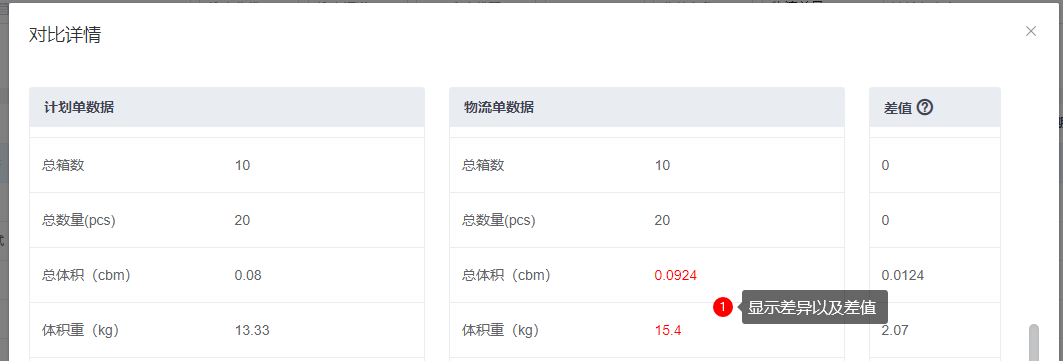
Task: Select the 0.0124 difference value
Action: coord(902,276)
